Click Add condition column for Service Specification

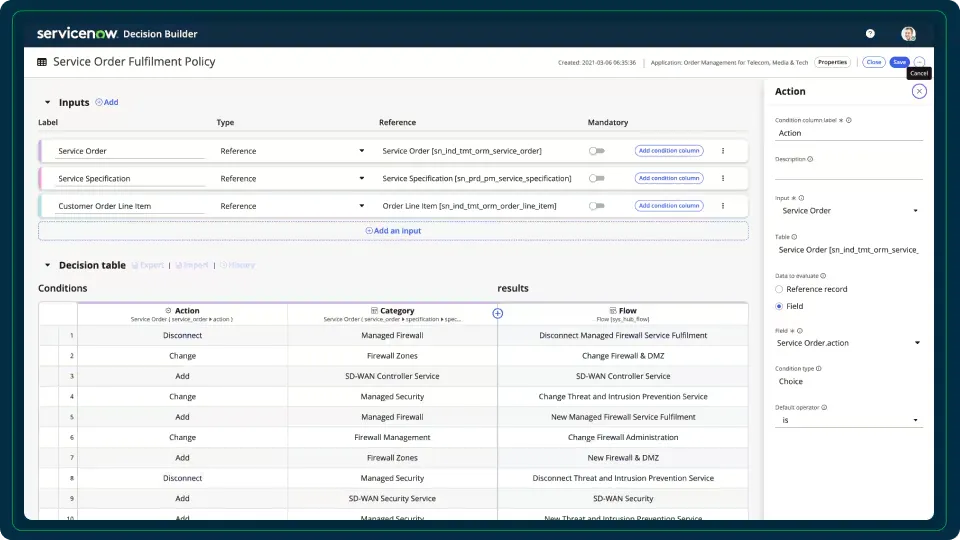point(669,178)
